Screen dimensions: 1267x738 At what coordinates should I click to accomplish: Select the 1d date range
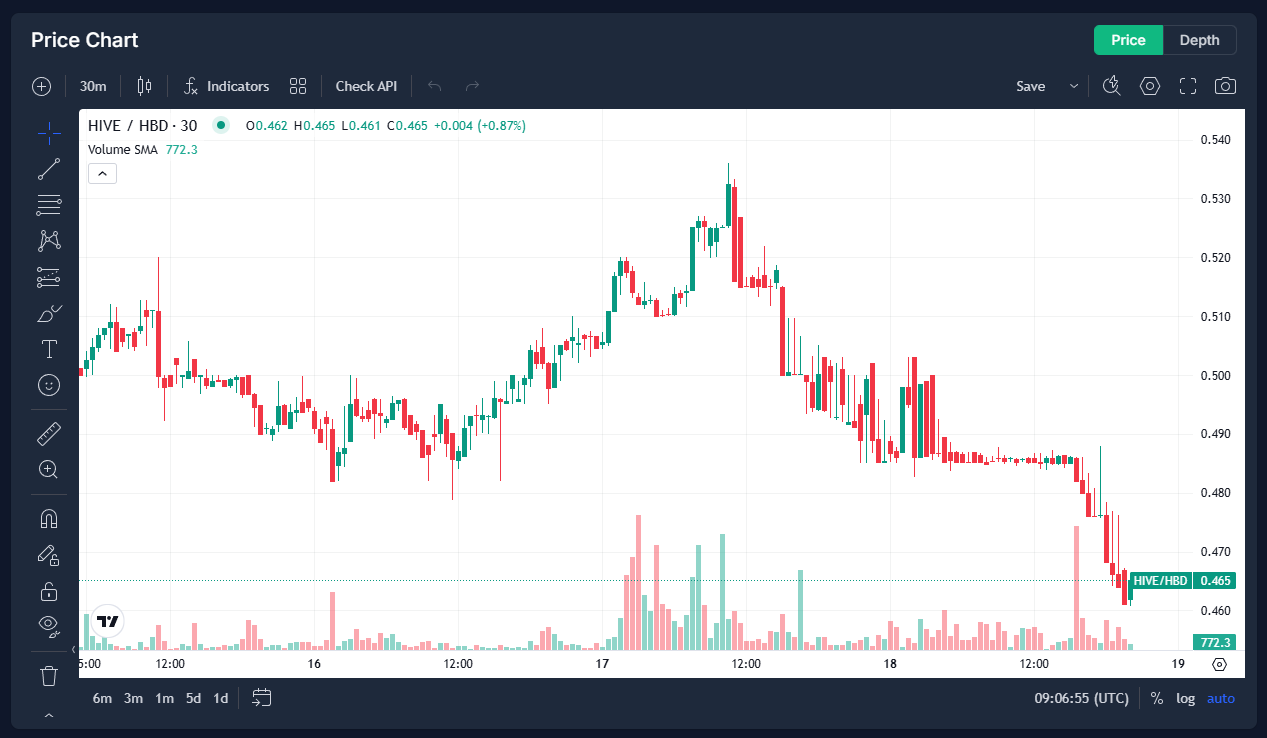coord(221,698)
